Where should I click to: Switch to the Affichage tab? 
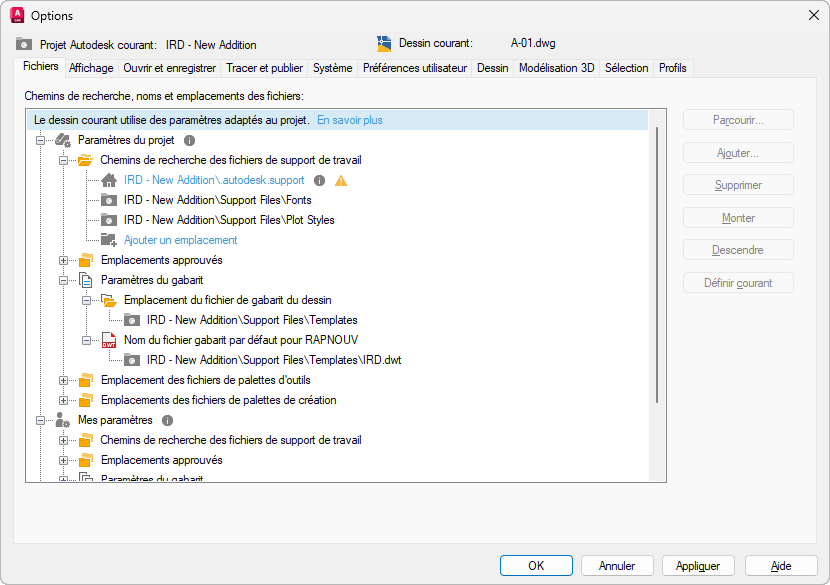coord(91,68)
